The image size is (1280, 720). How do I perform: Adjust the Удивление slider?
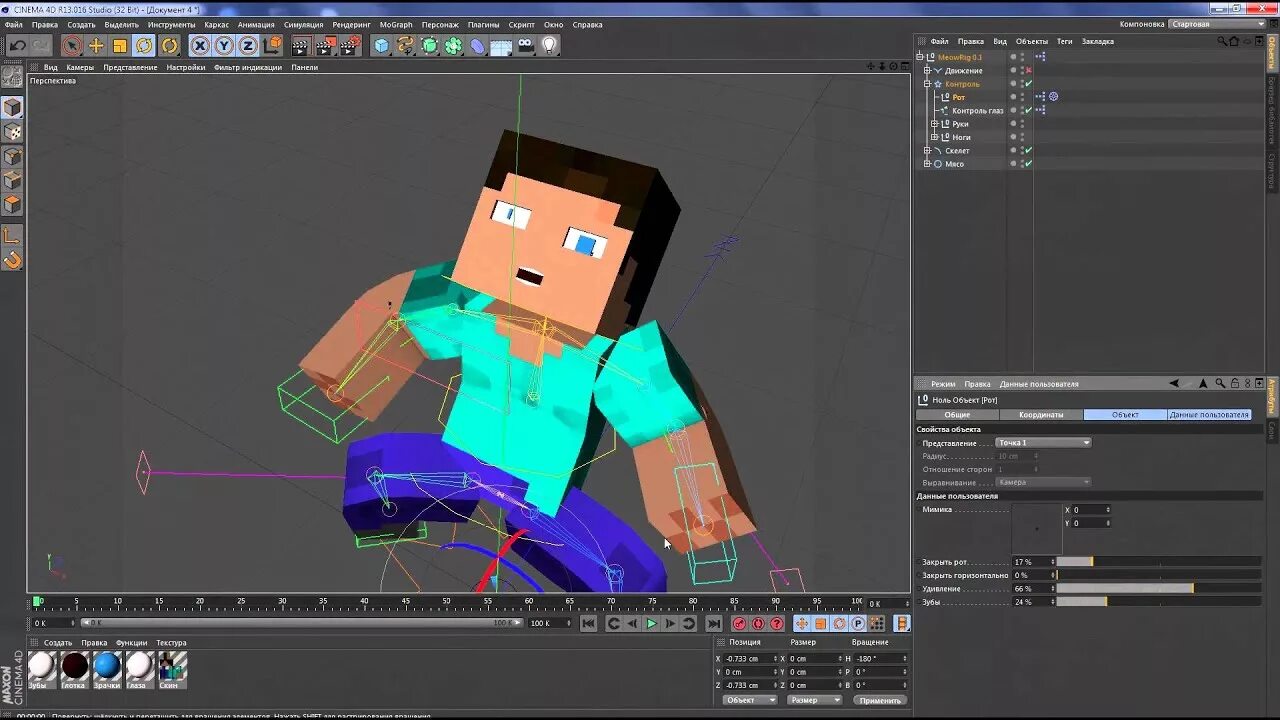click(1158, 588)
